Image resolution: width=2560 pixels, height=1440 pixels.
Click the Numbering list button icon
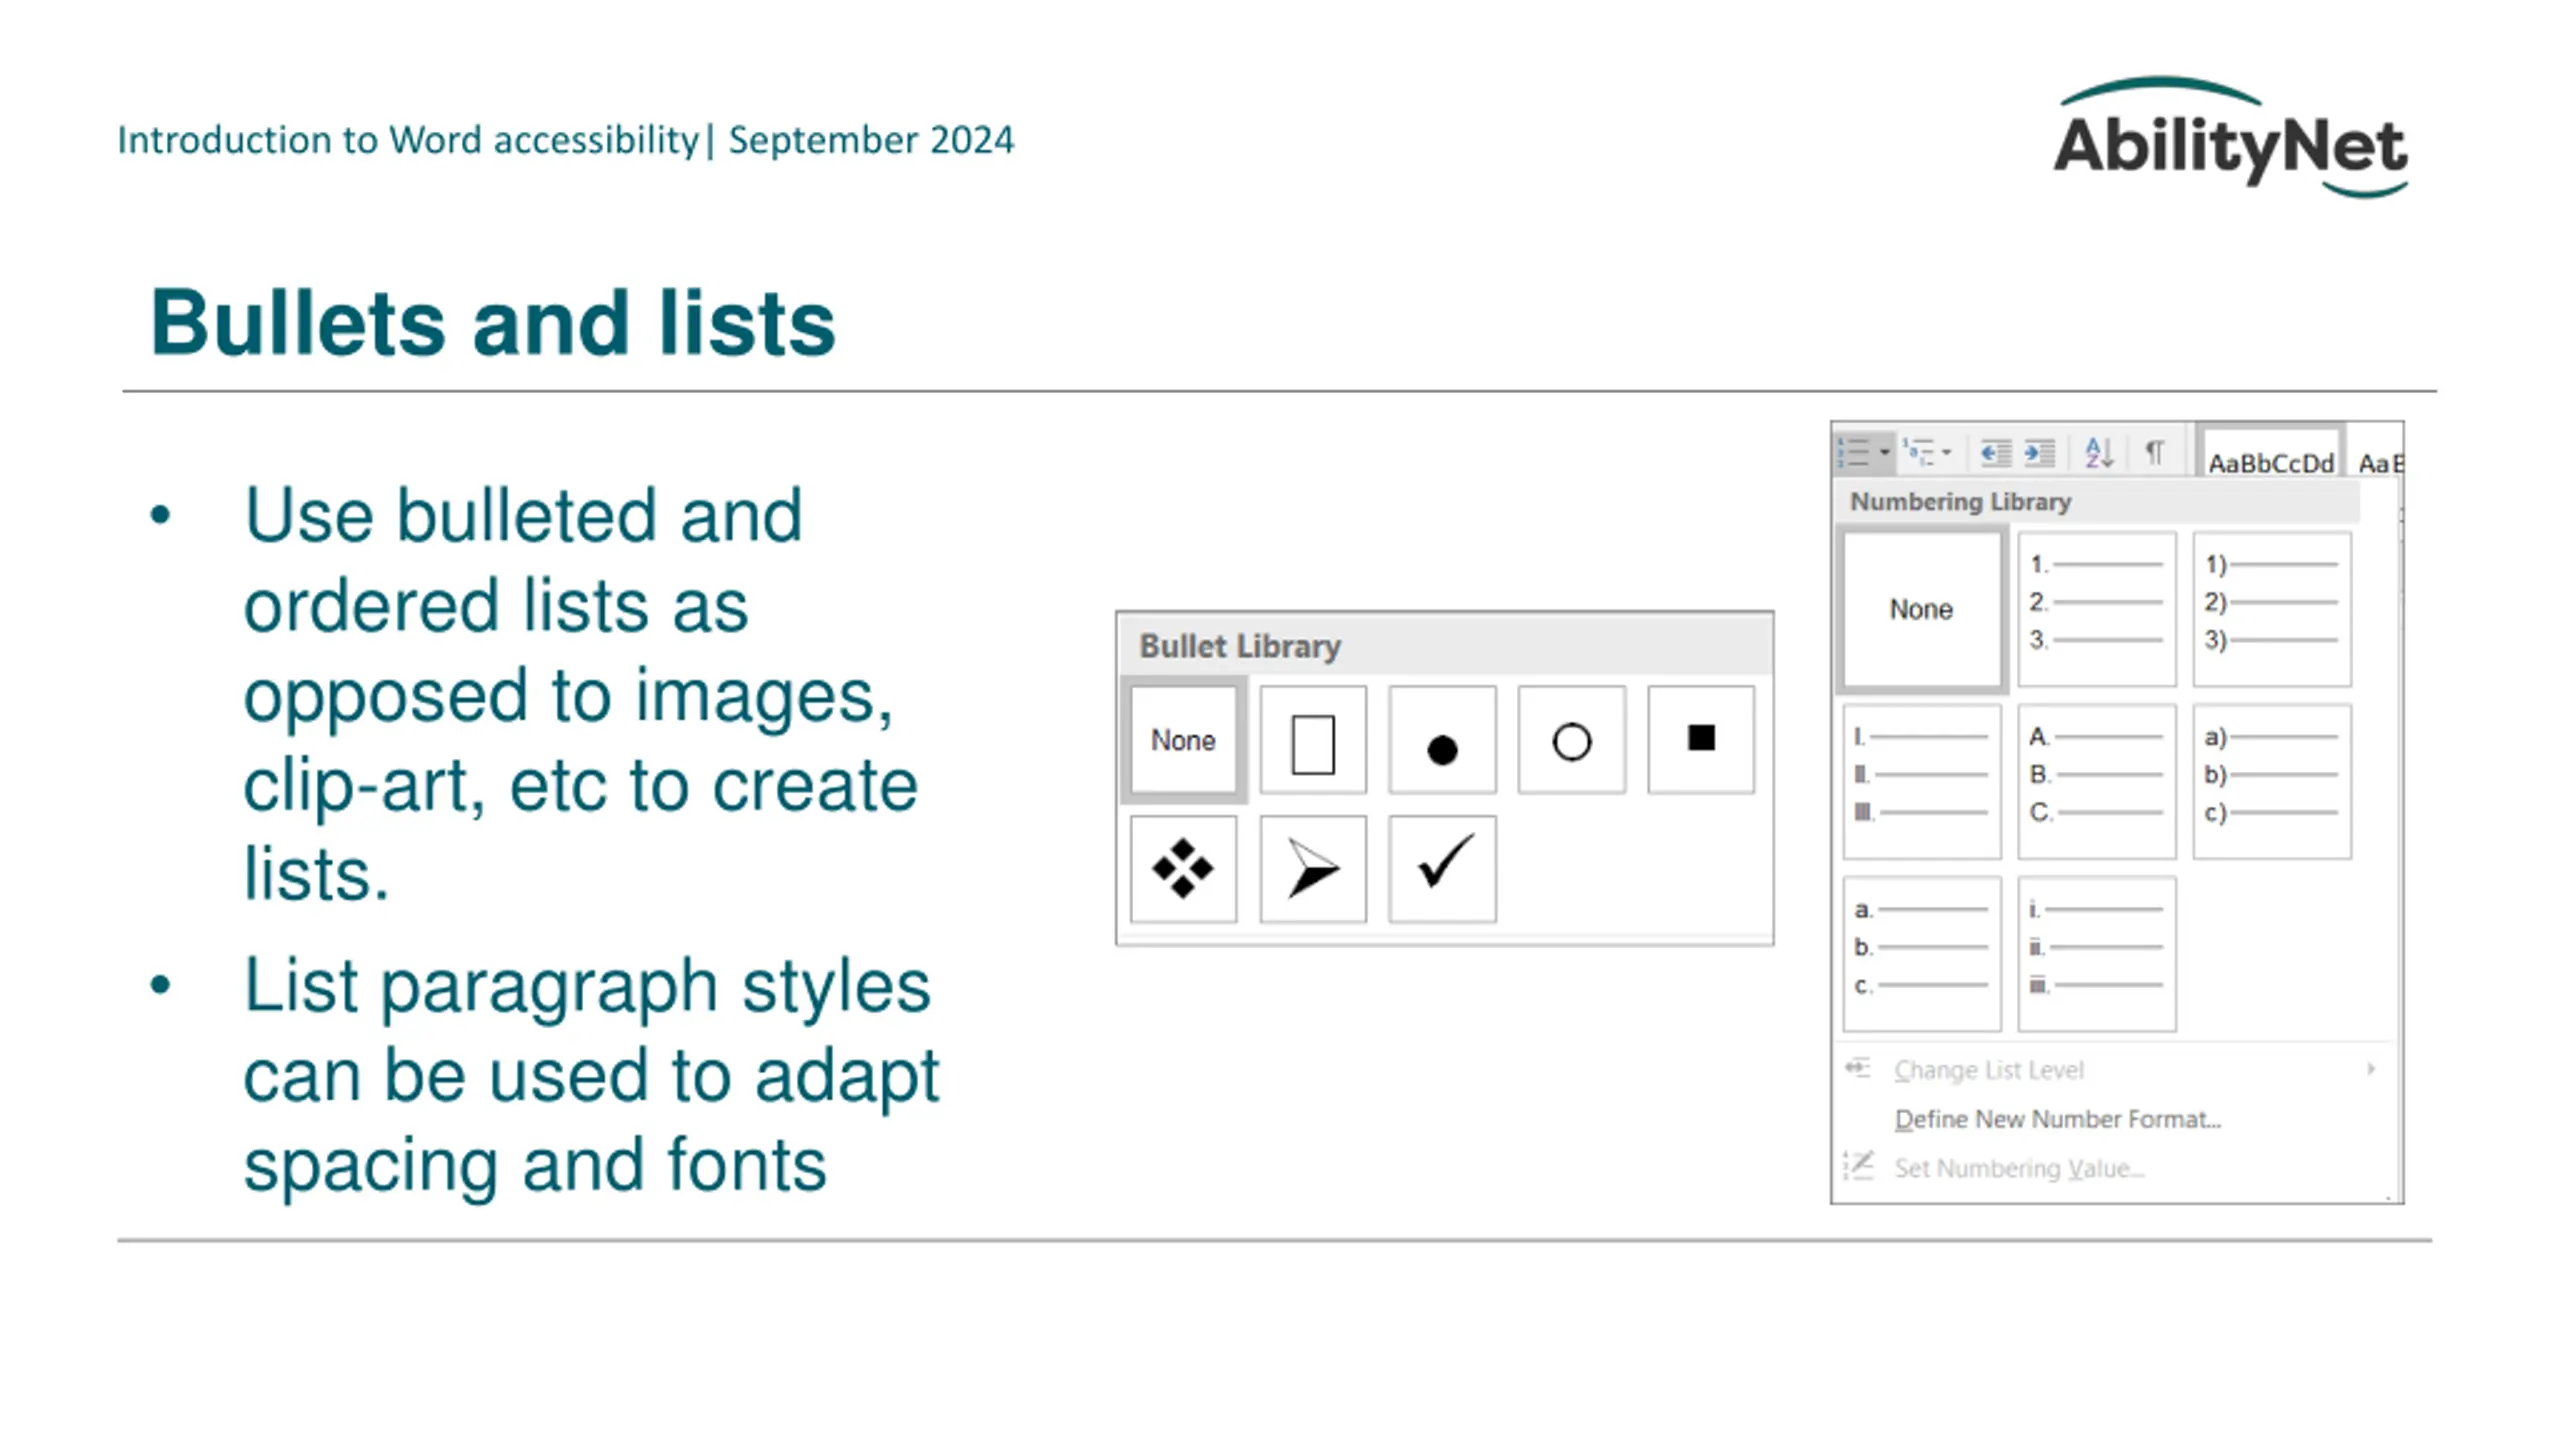[x=1853, y=453]
